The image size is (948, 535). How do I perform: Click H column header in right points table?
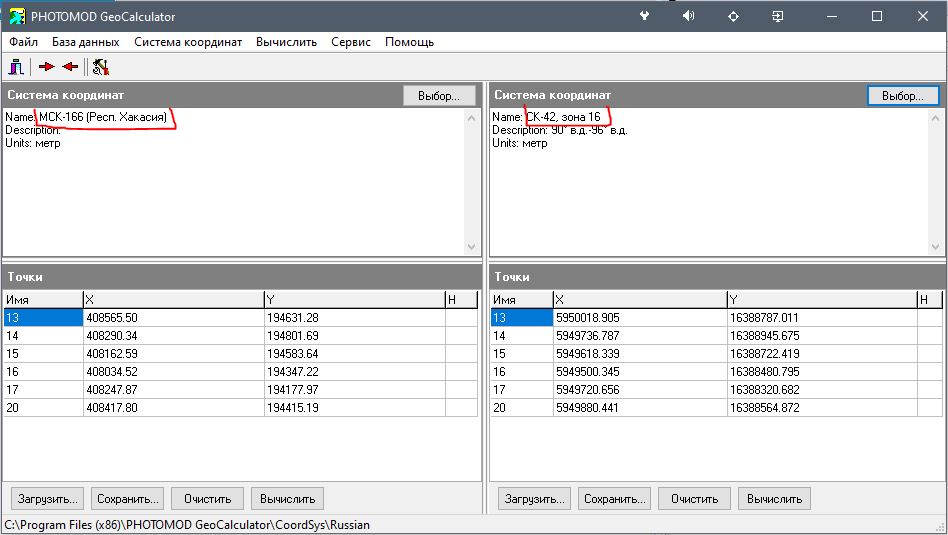point(929,299)
